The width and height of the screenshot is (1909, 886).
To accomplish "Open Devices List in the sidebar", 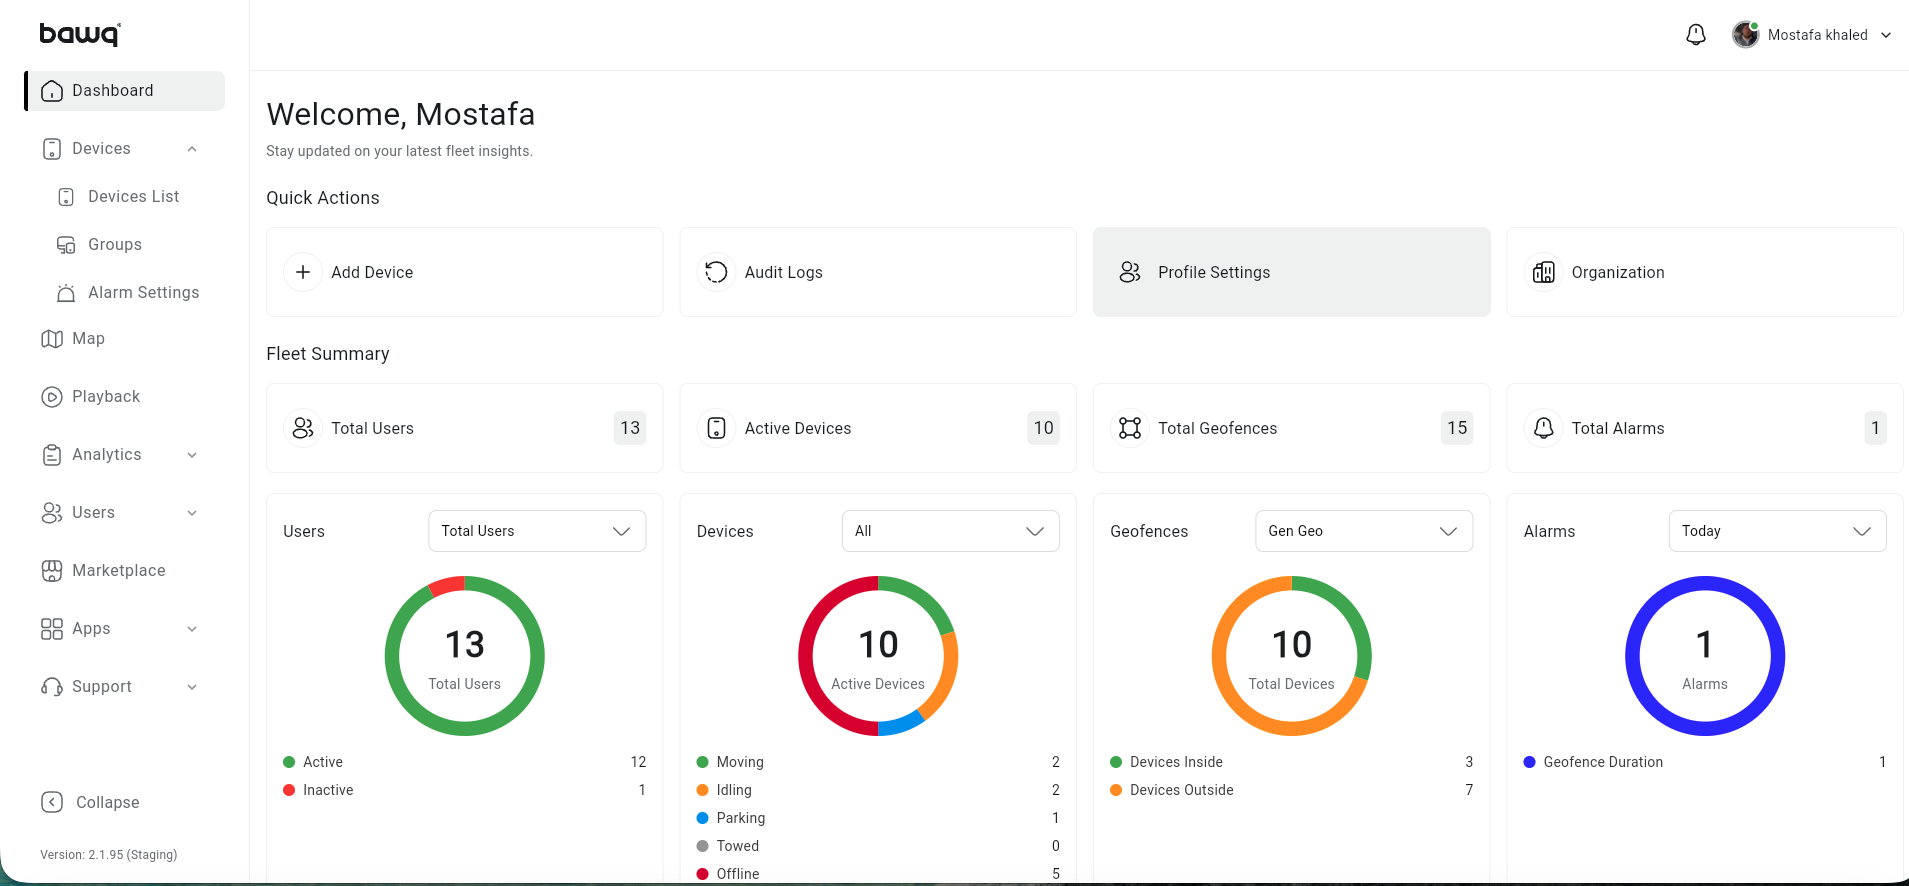I will [x=133, y=197].
